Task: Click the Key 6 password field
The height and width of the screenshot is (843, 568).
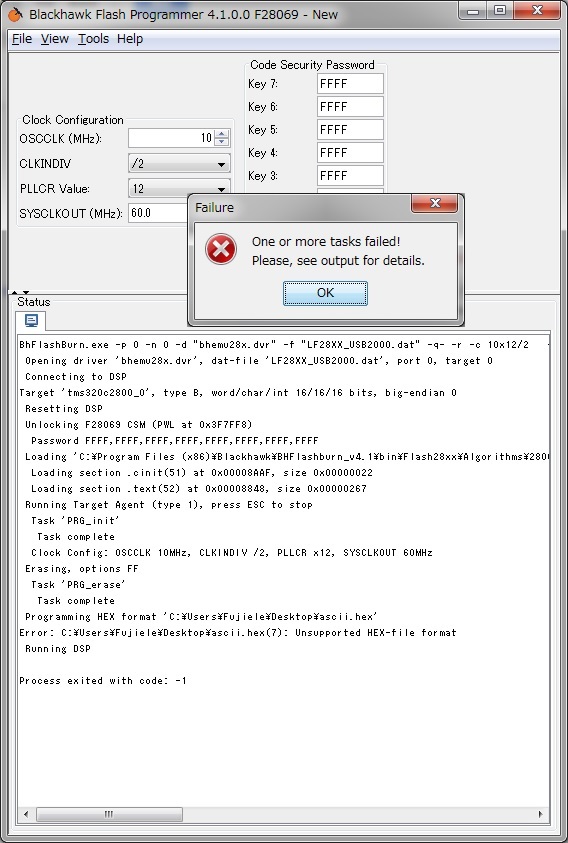Action: tap(350, 106)
